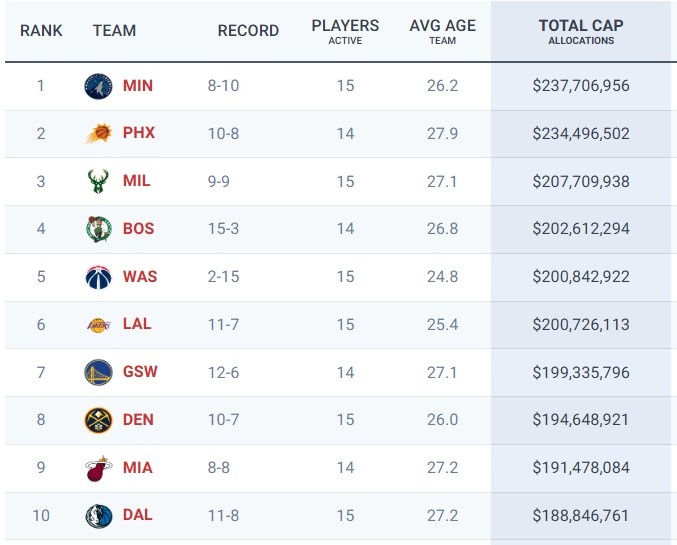Open the GSW team link

coord(140,372)
